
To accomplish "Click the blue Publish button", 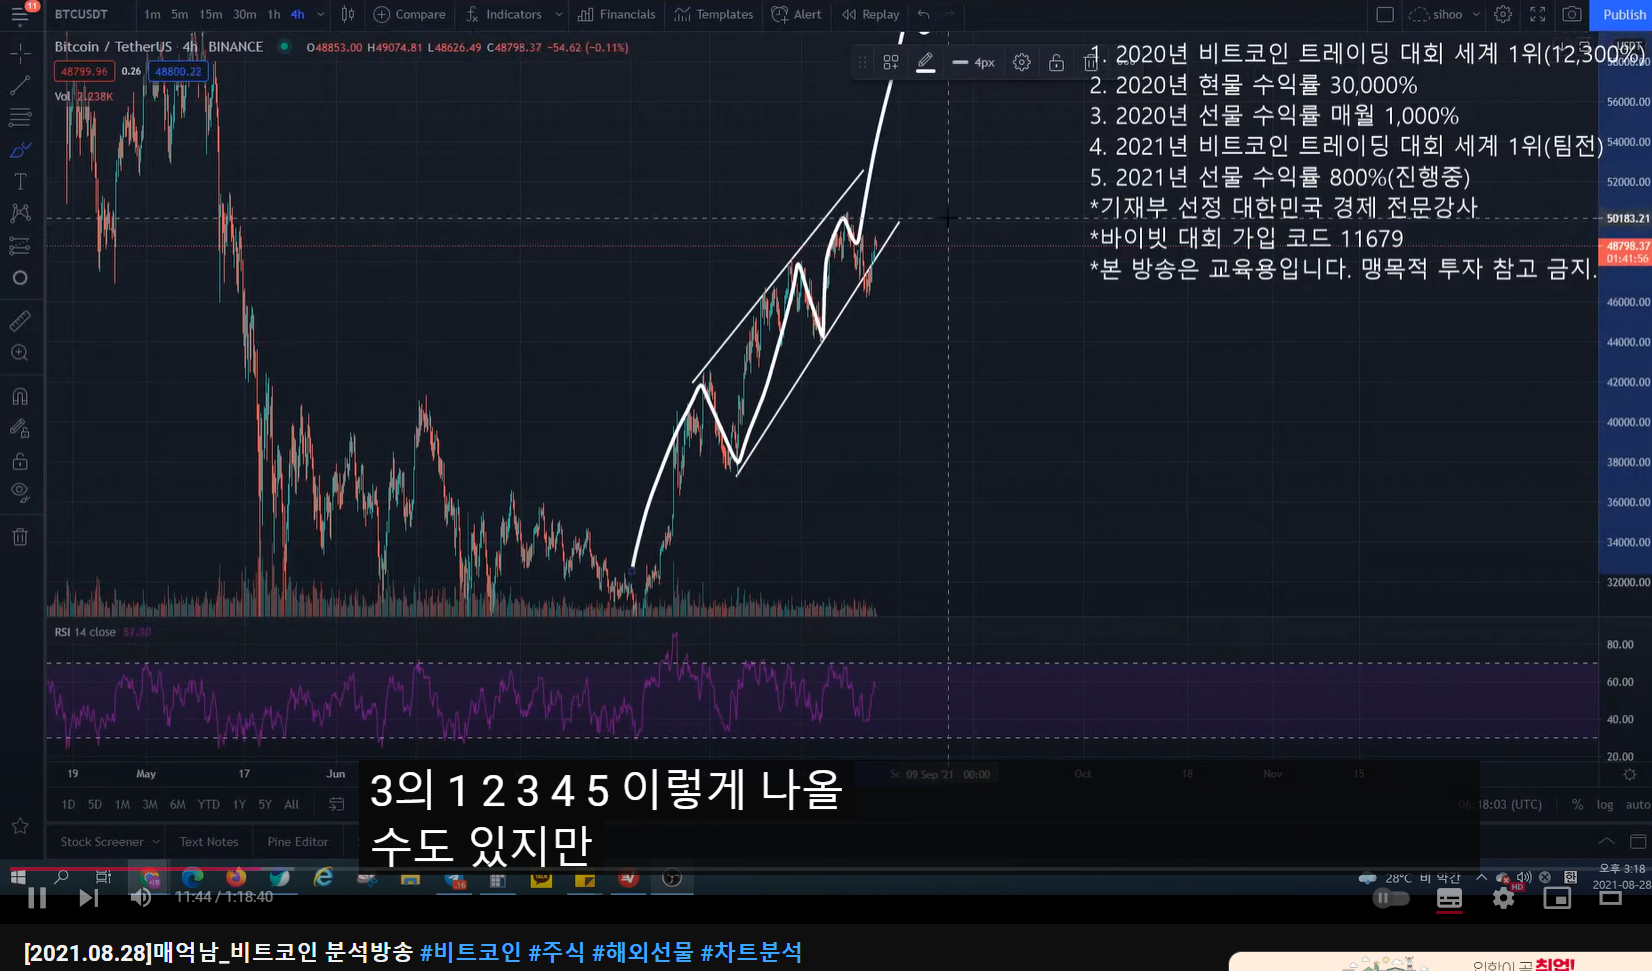I will 1624,14.
